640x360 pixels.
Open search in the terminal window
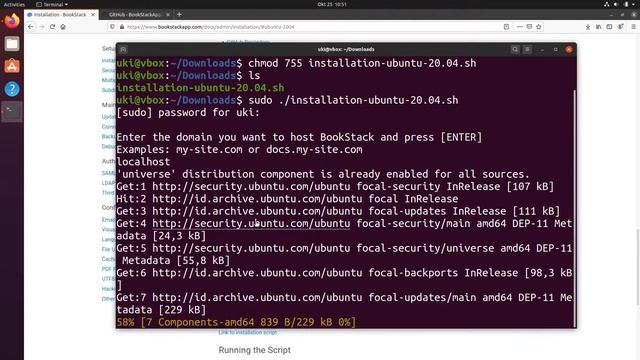tap(515, 49)
